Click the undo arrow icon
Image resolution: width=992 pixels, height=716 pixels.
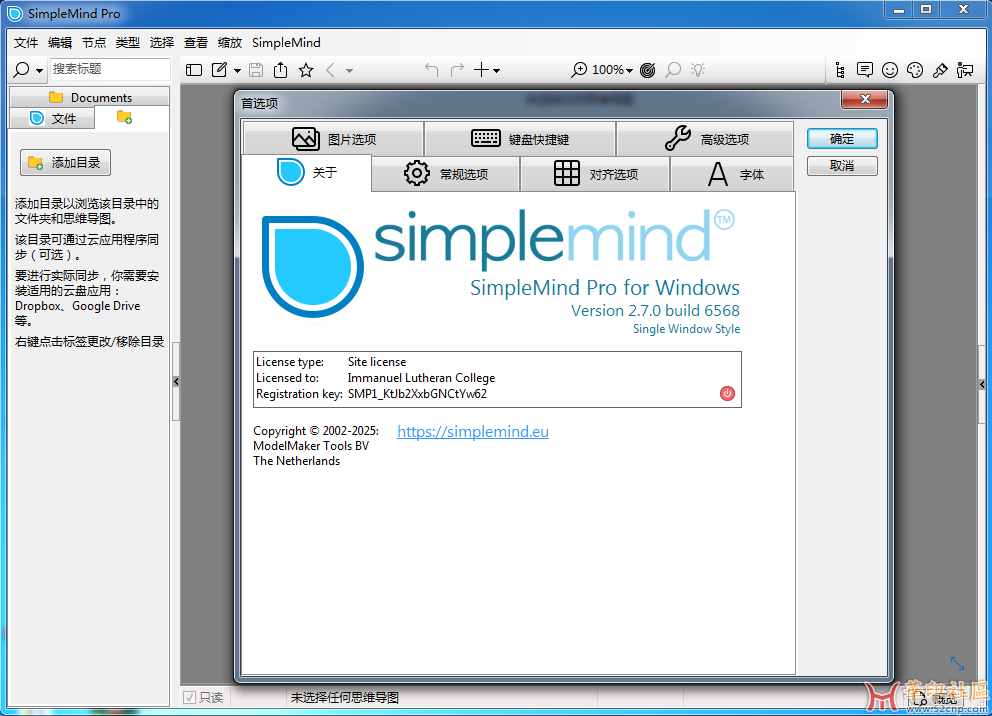point(431,70)
